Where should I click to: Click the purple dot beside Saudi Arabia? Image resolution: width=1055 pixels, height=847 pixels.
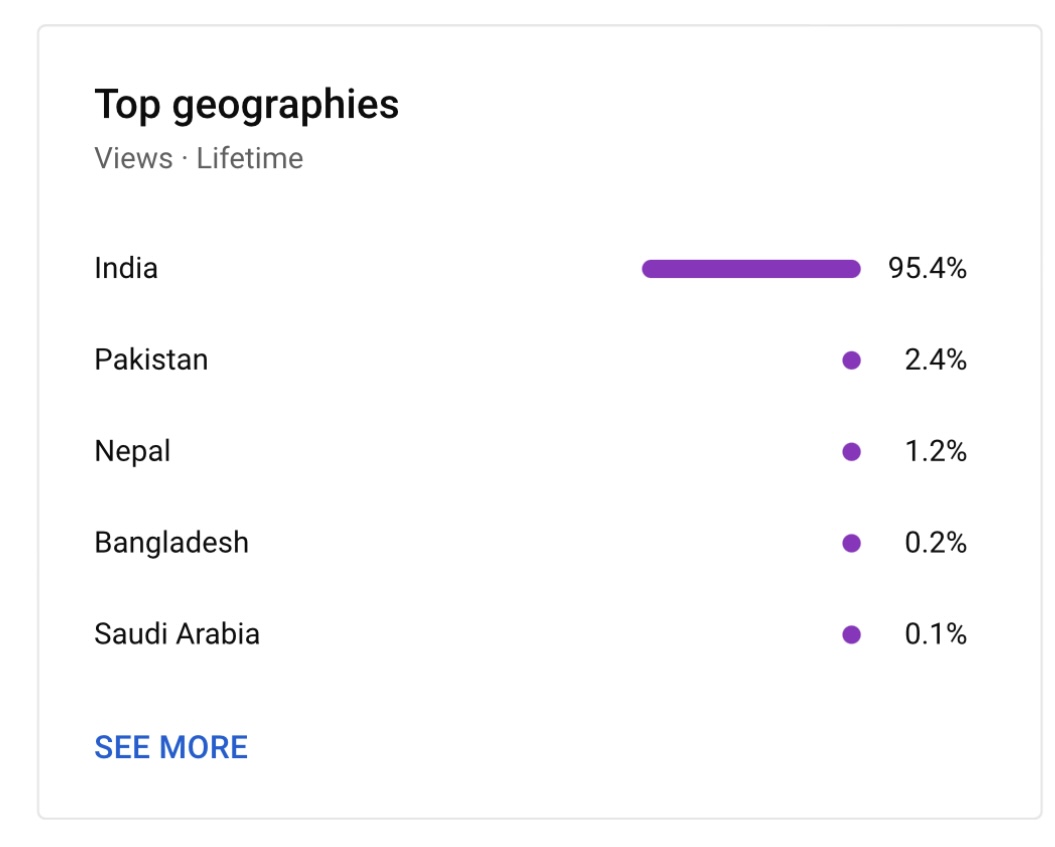(851, 634)
